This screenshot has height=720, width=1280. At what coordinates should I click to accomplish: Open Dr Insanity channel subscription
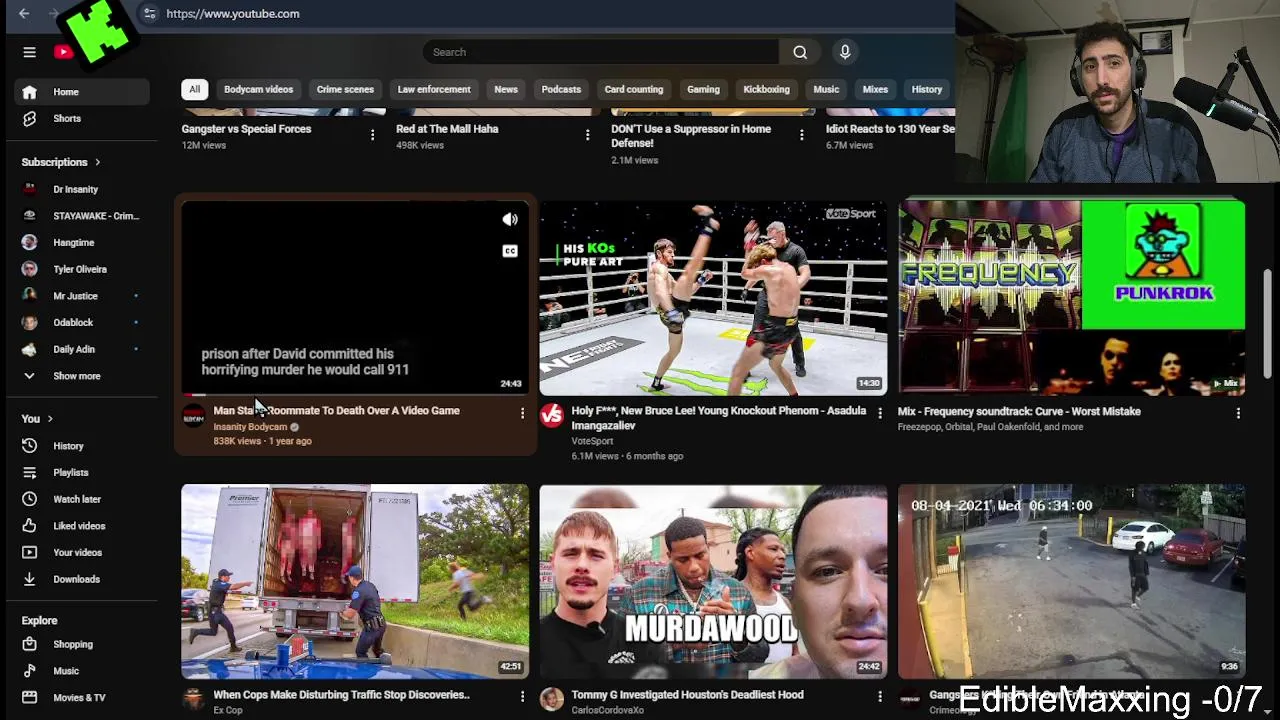[82, 189]
